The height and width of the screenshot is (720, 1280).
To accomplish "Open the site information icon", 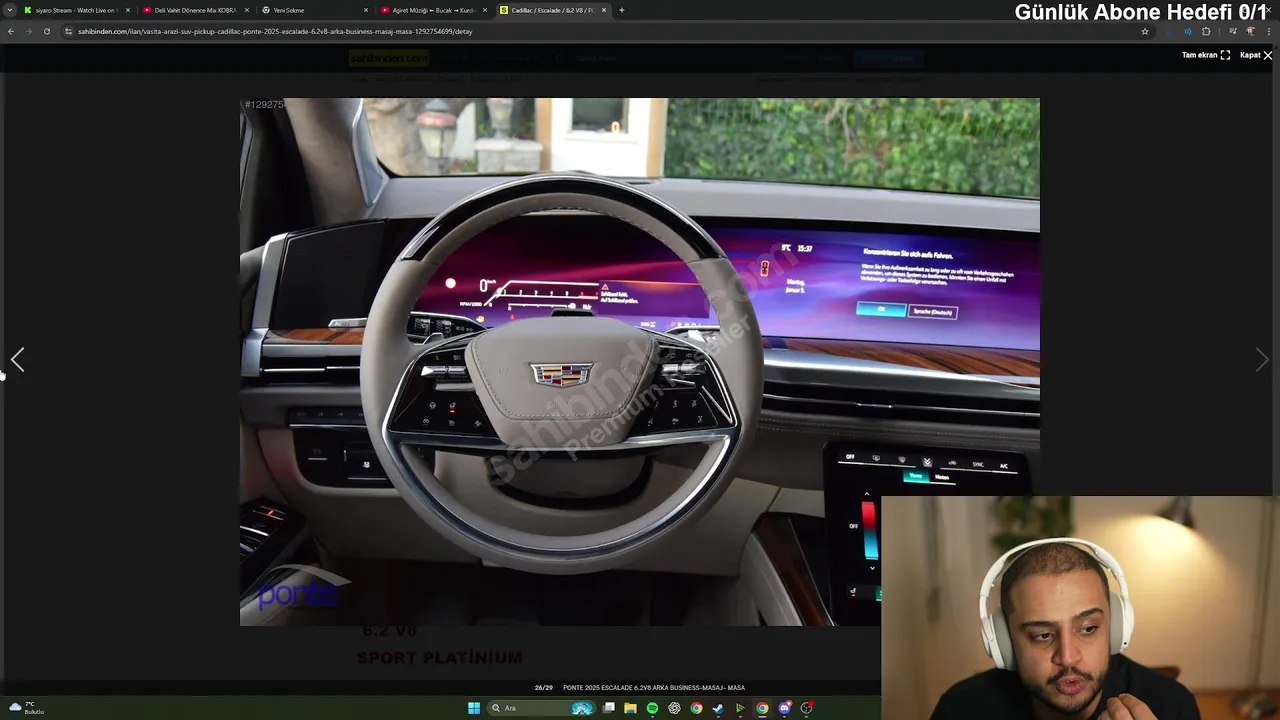I will tap(69, 31).
